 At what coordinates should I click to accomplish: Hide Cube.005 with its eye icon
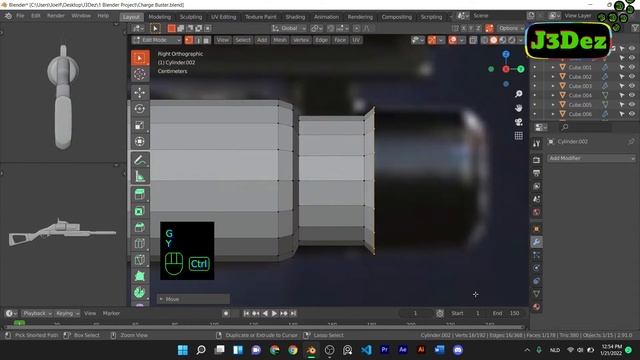[x=632, y=105]
